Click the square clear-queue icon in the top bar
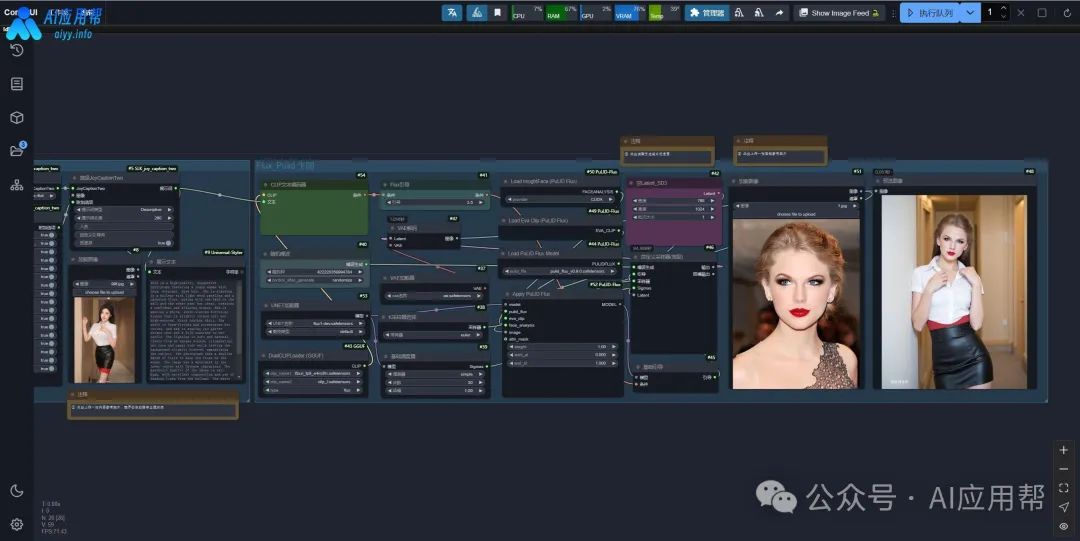Screen dimensions: 1080x541 point(1042,12)
